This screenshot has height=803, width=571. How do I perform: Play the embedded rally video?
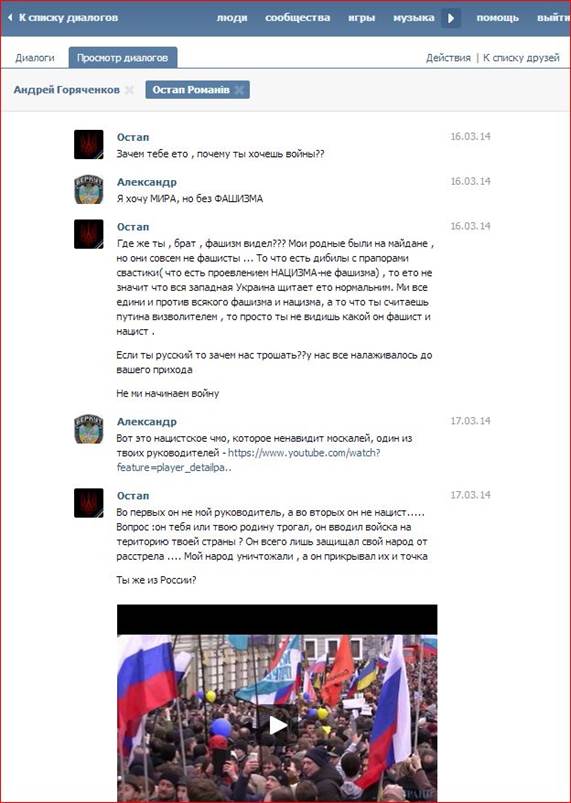278,725
